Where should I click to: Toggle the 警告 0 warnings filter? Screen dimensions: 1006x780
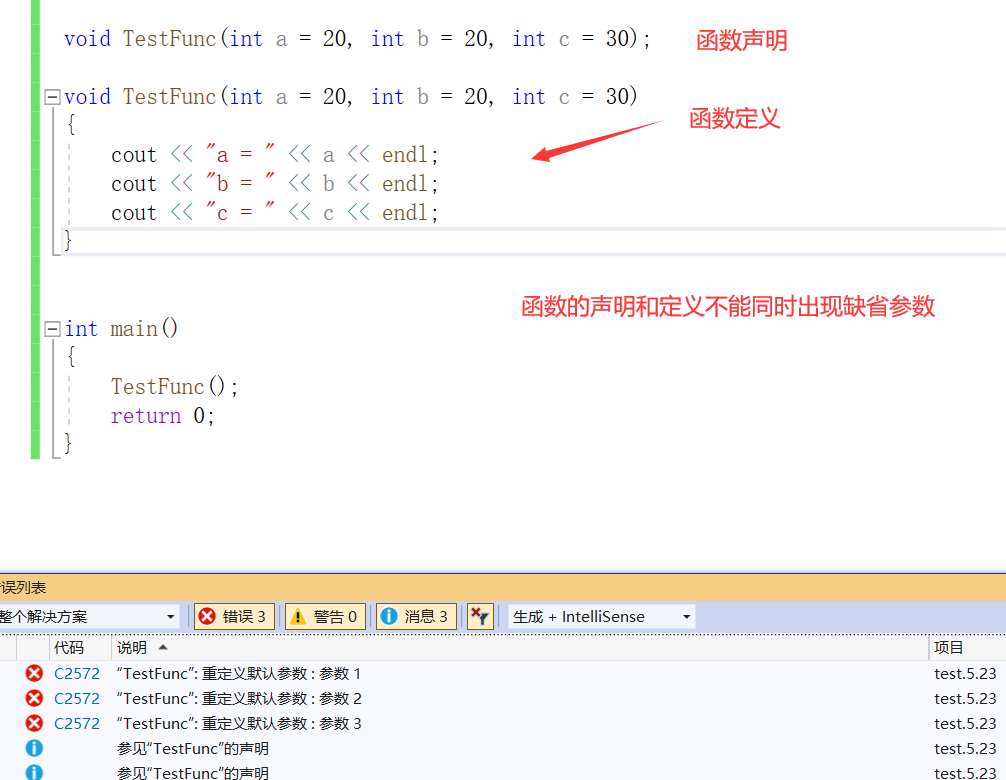pos(325,616)
